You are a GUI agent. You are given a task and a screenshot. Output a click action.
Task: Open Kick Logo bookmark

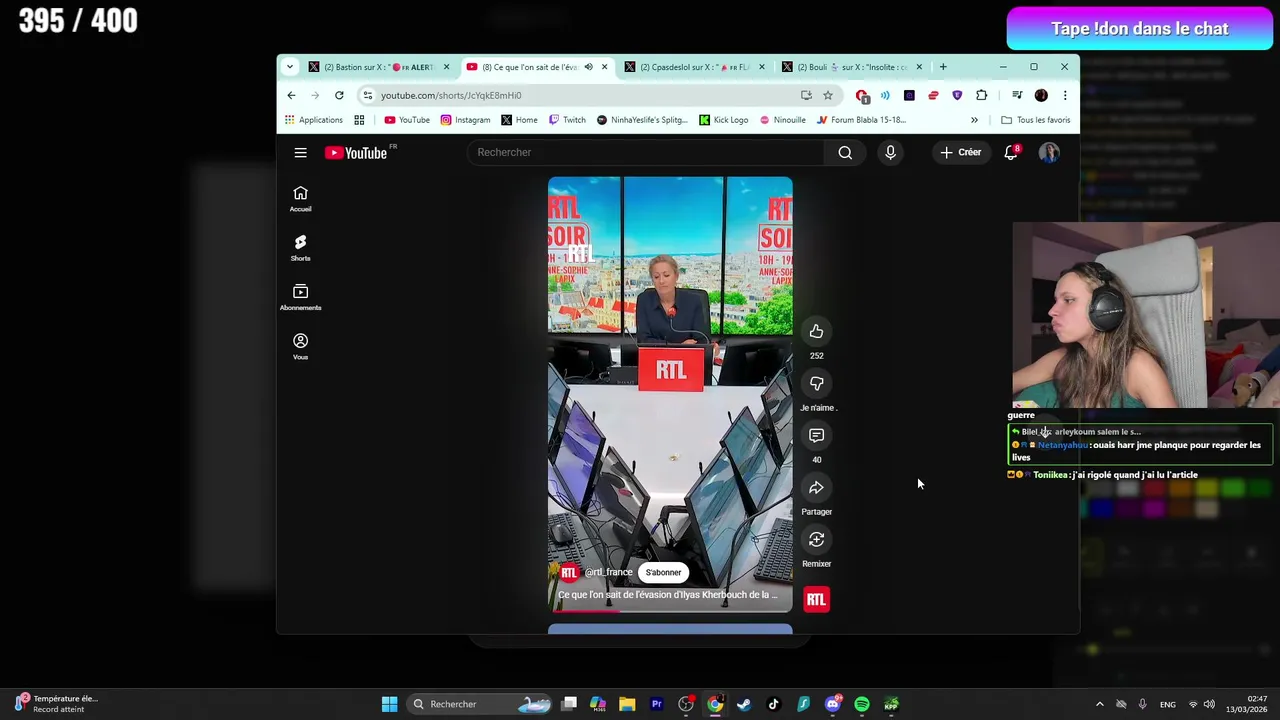pos(724,120)
